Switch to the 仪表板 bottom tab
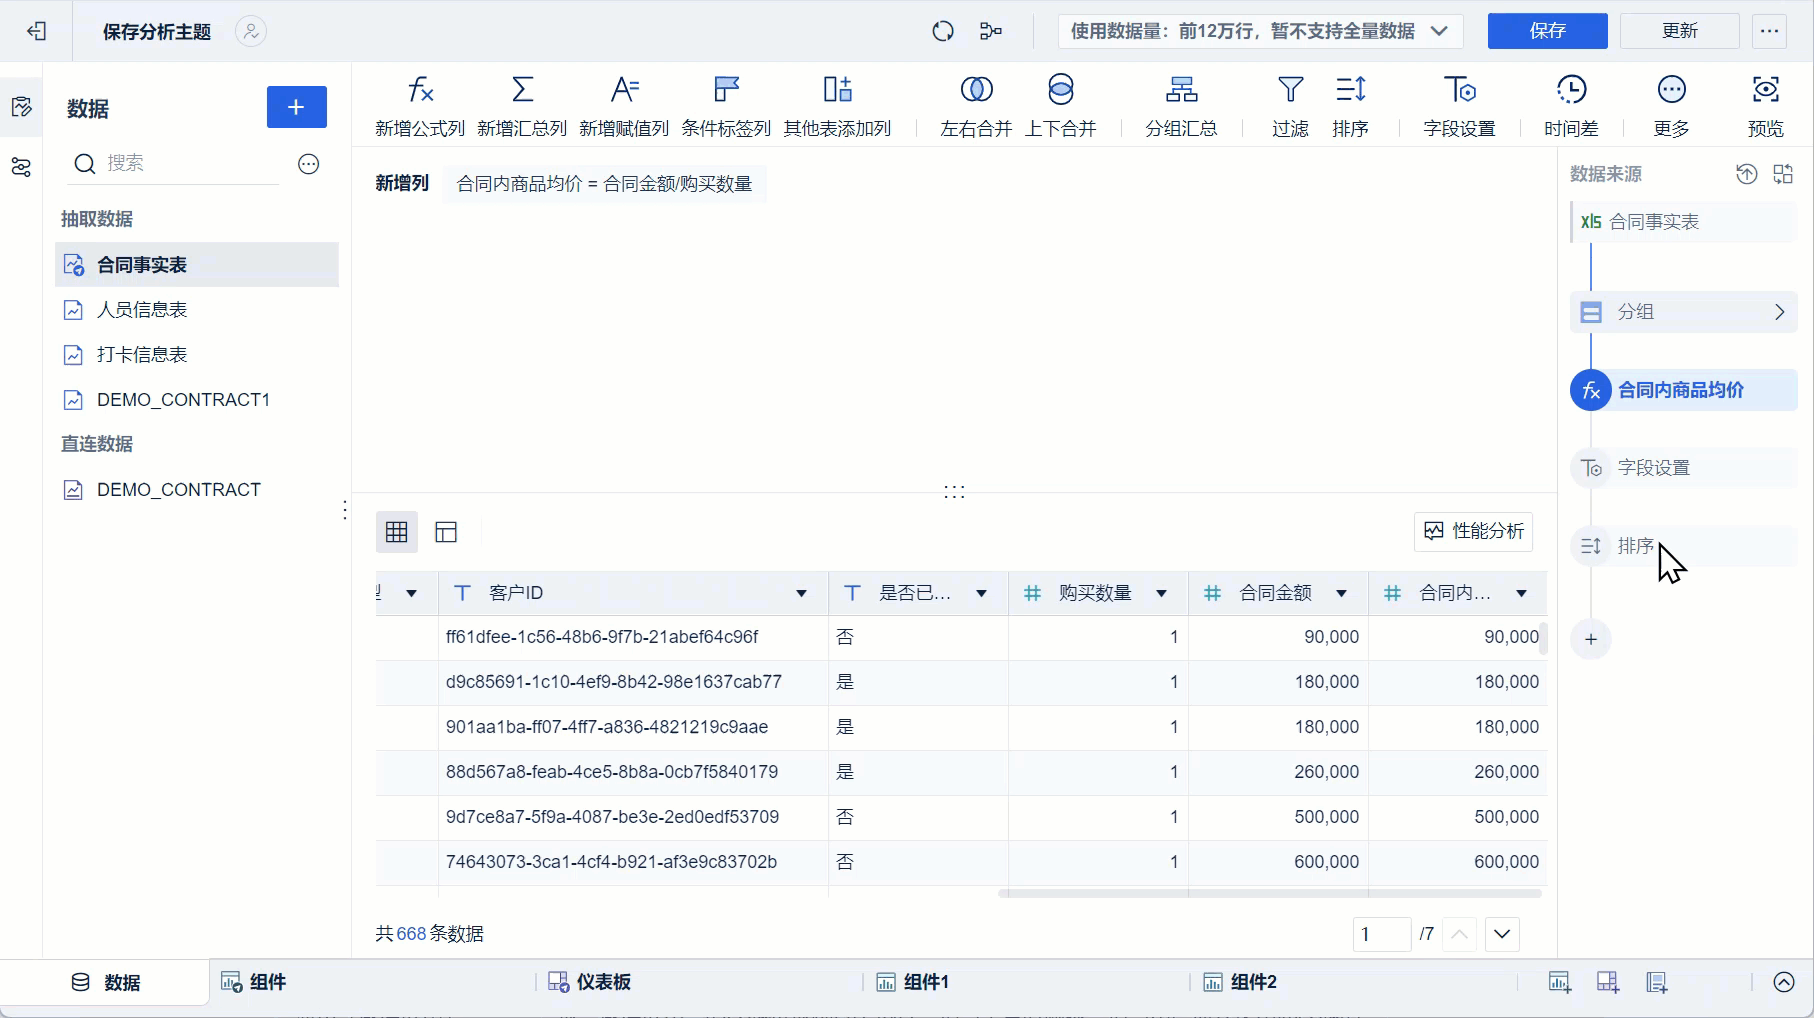 click(590, 982)
